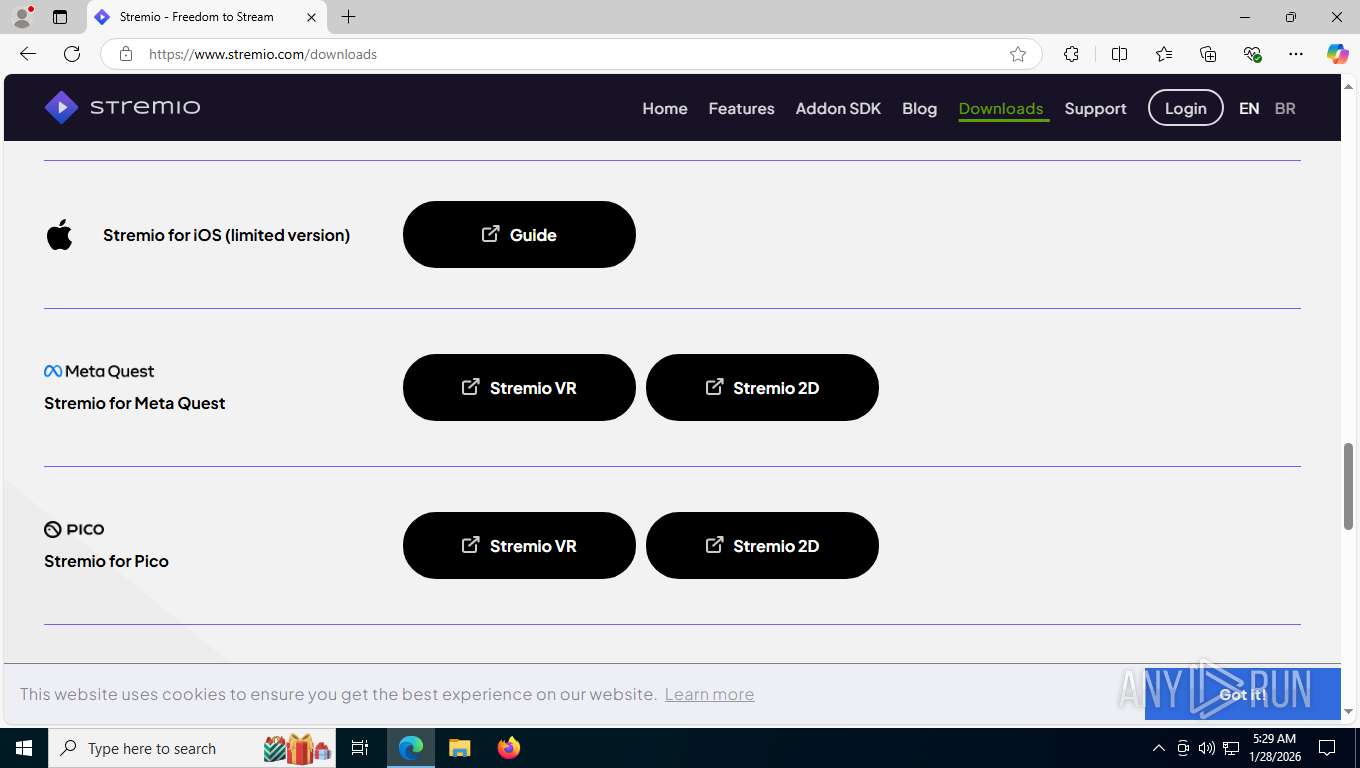Click the Apple logo icon
Screen dimensions: 1360x768
60,234
